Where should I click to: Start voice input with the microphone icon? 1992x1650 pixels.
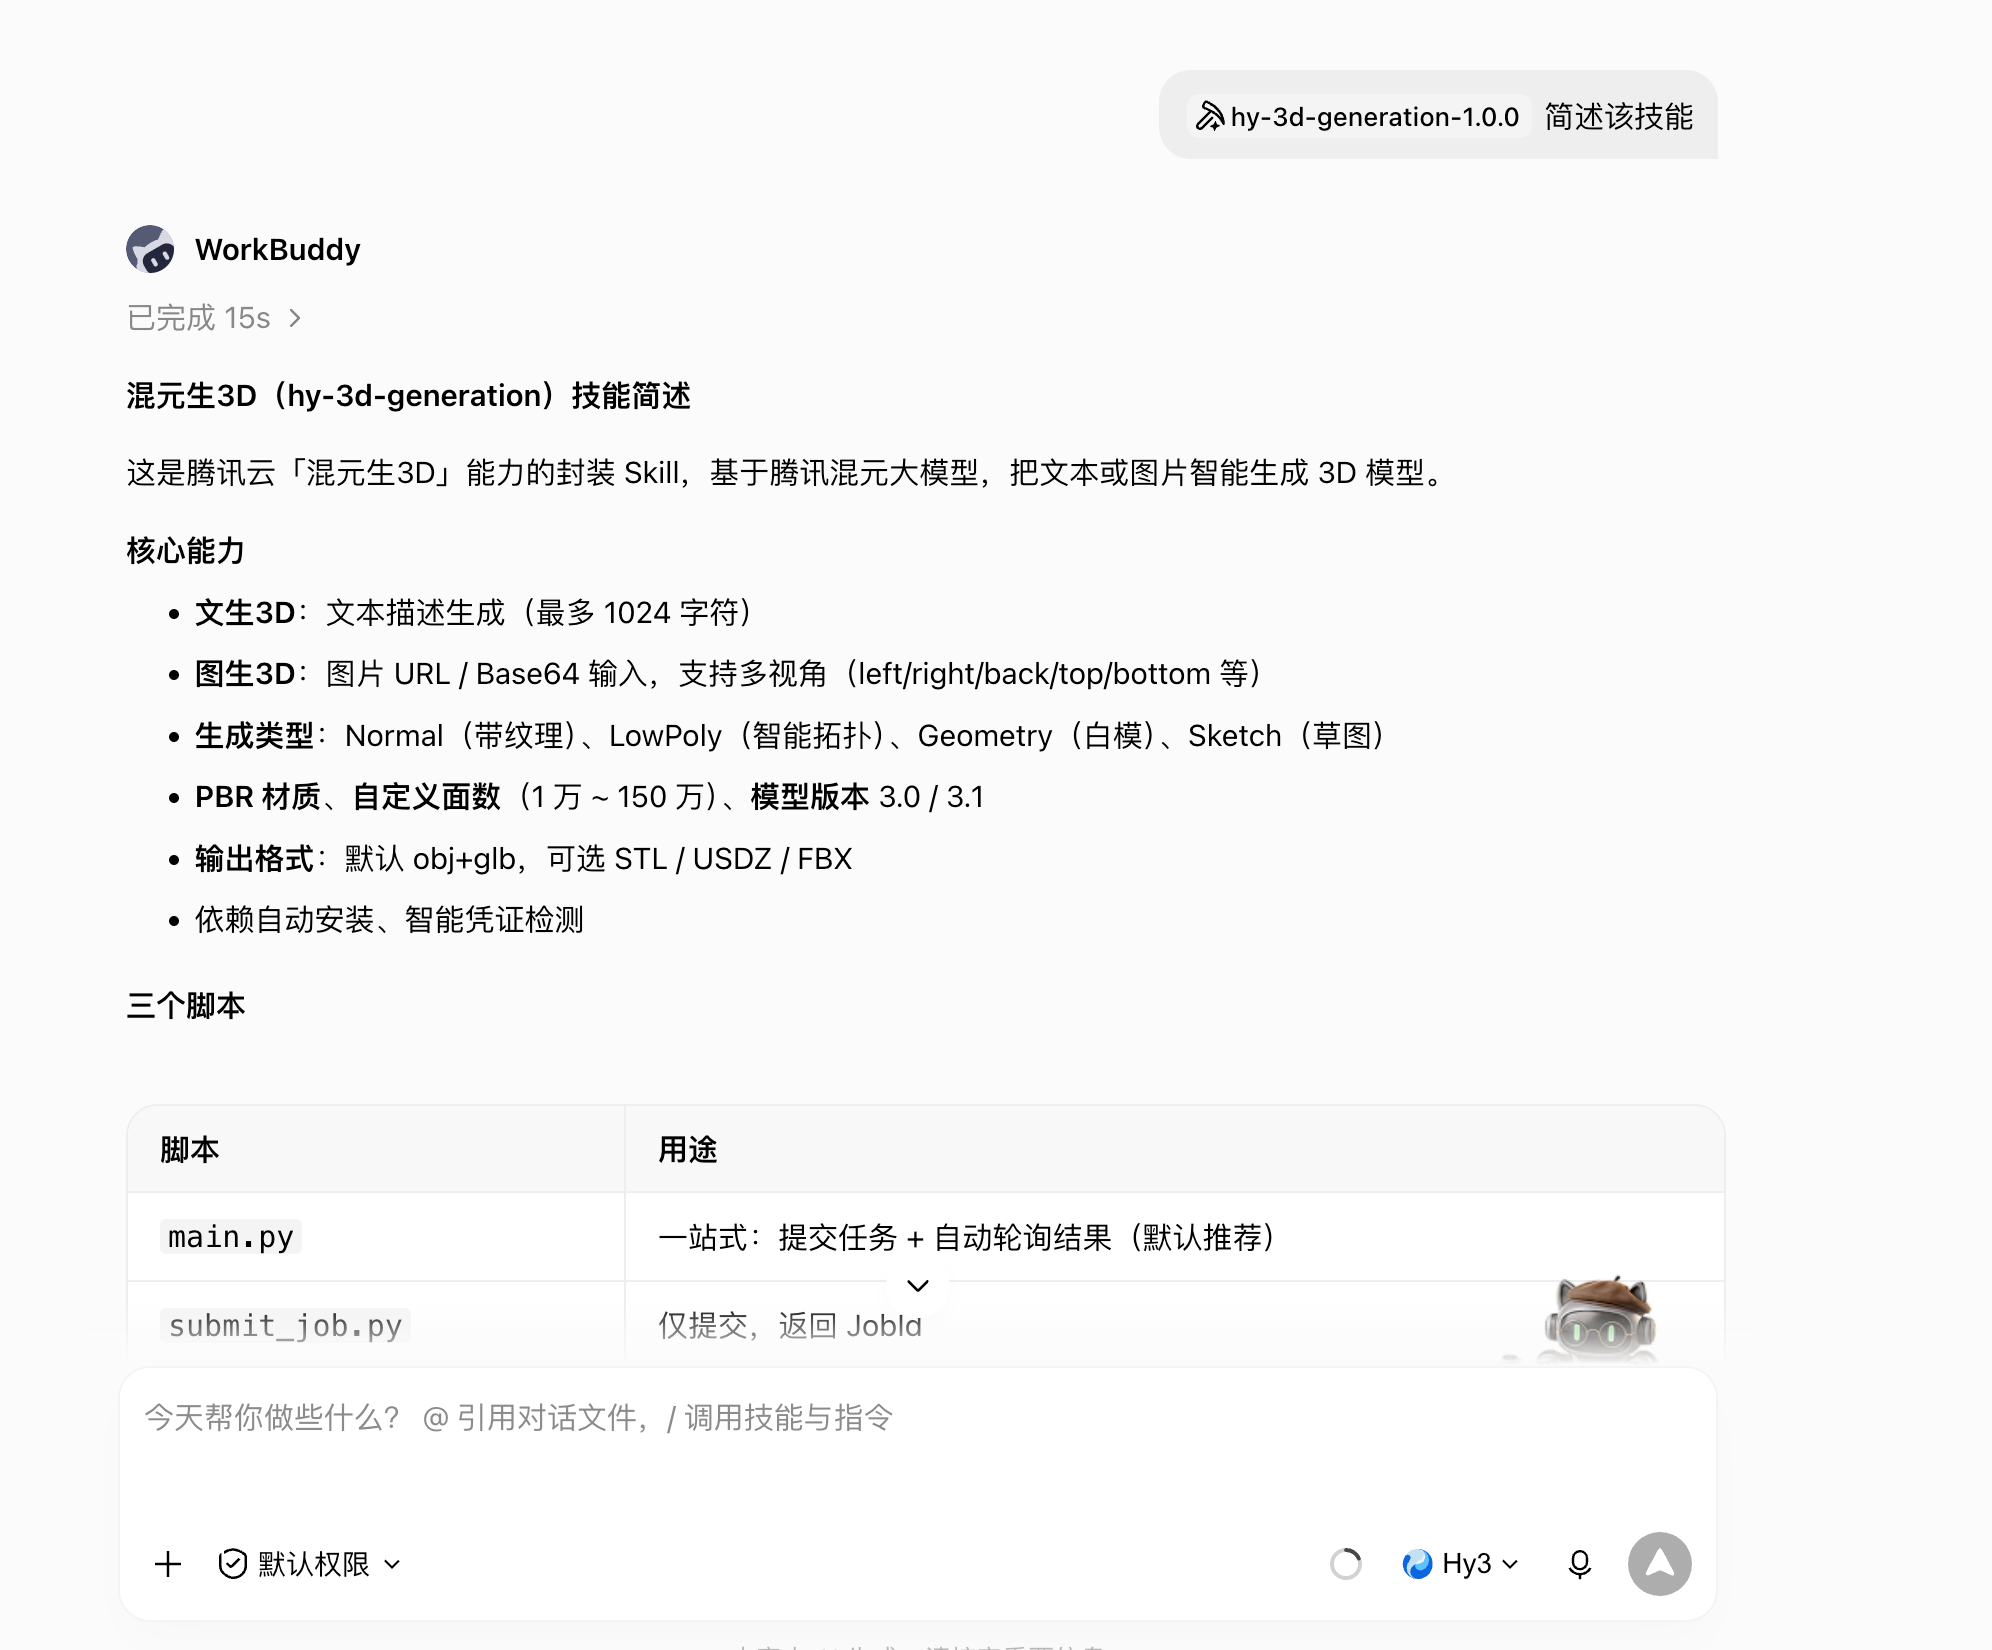pyautogui.click(x=1580, y=1564)
